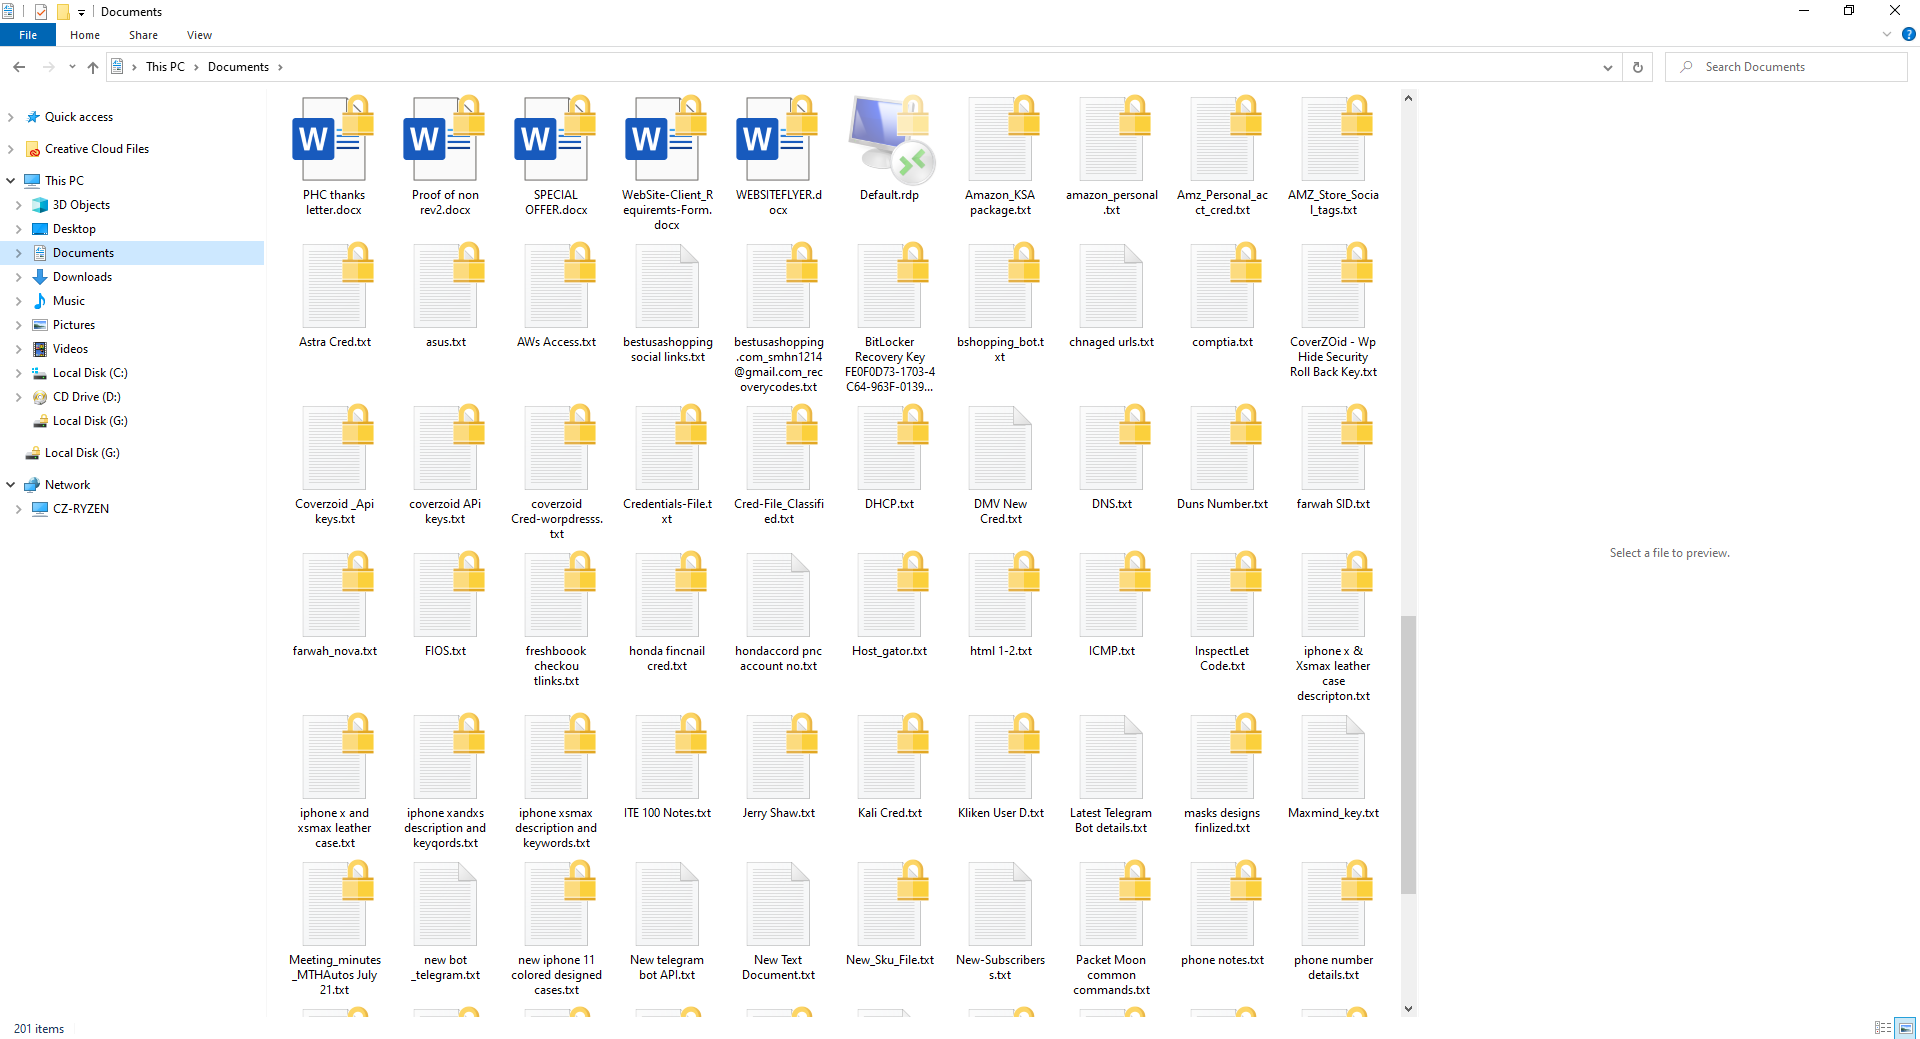Click the file list vertical scrollbar thumb
1920x1039 pixels.
[x=1408, y=755]
